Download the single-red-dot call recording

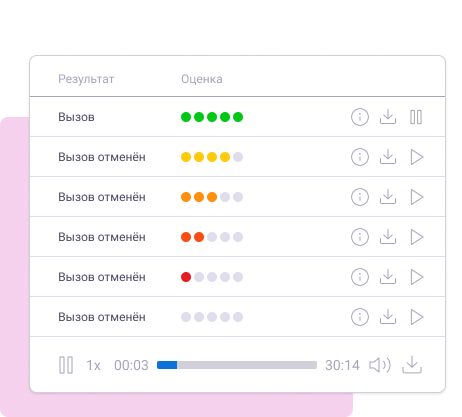point(388,277)
